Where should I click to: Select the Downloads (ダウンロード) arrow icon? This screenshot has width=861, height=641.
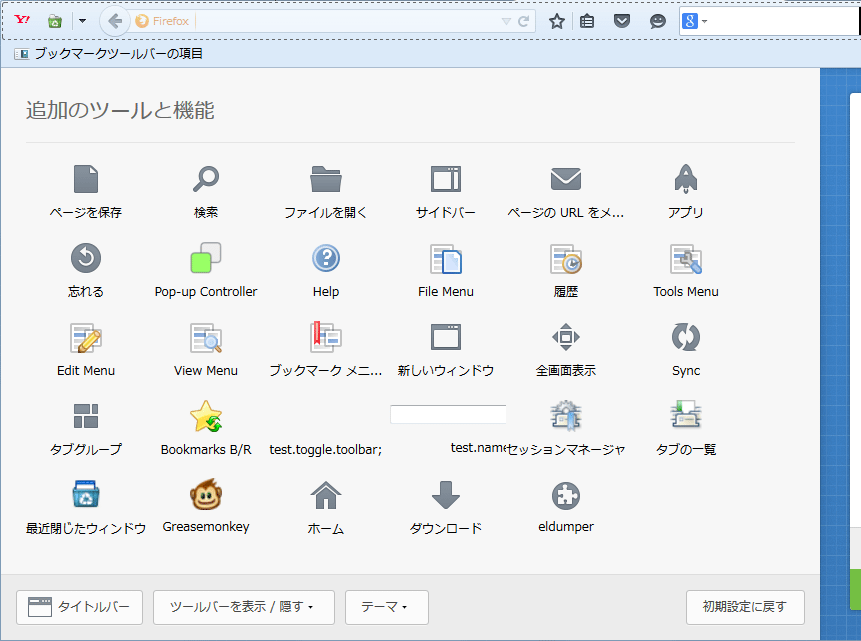[445, 495]
